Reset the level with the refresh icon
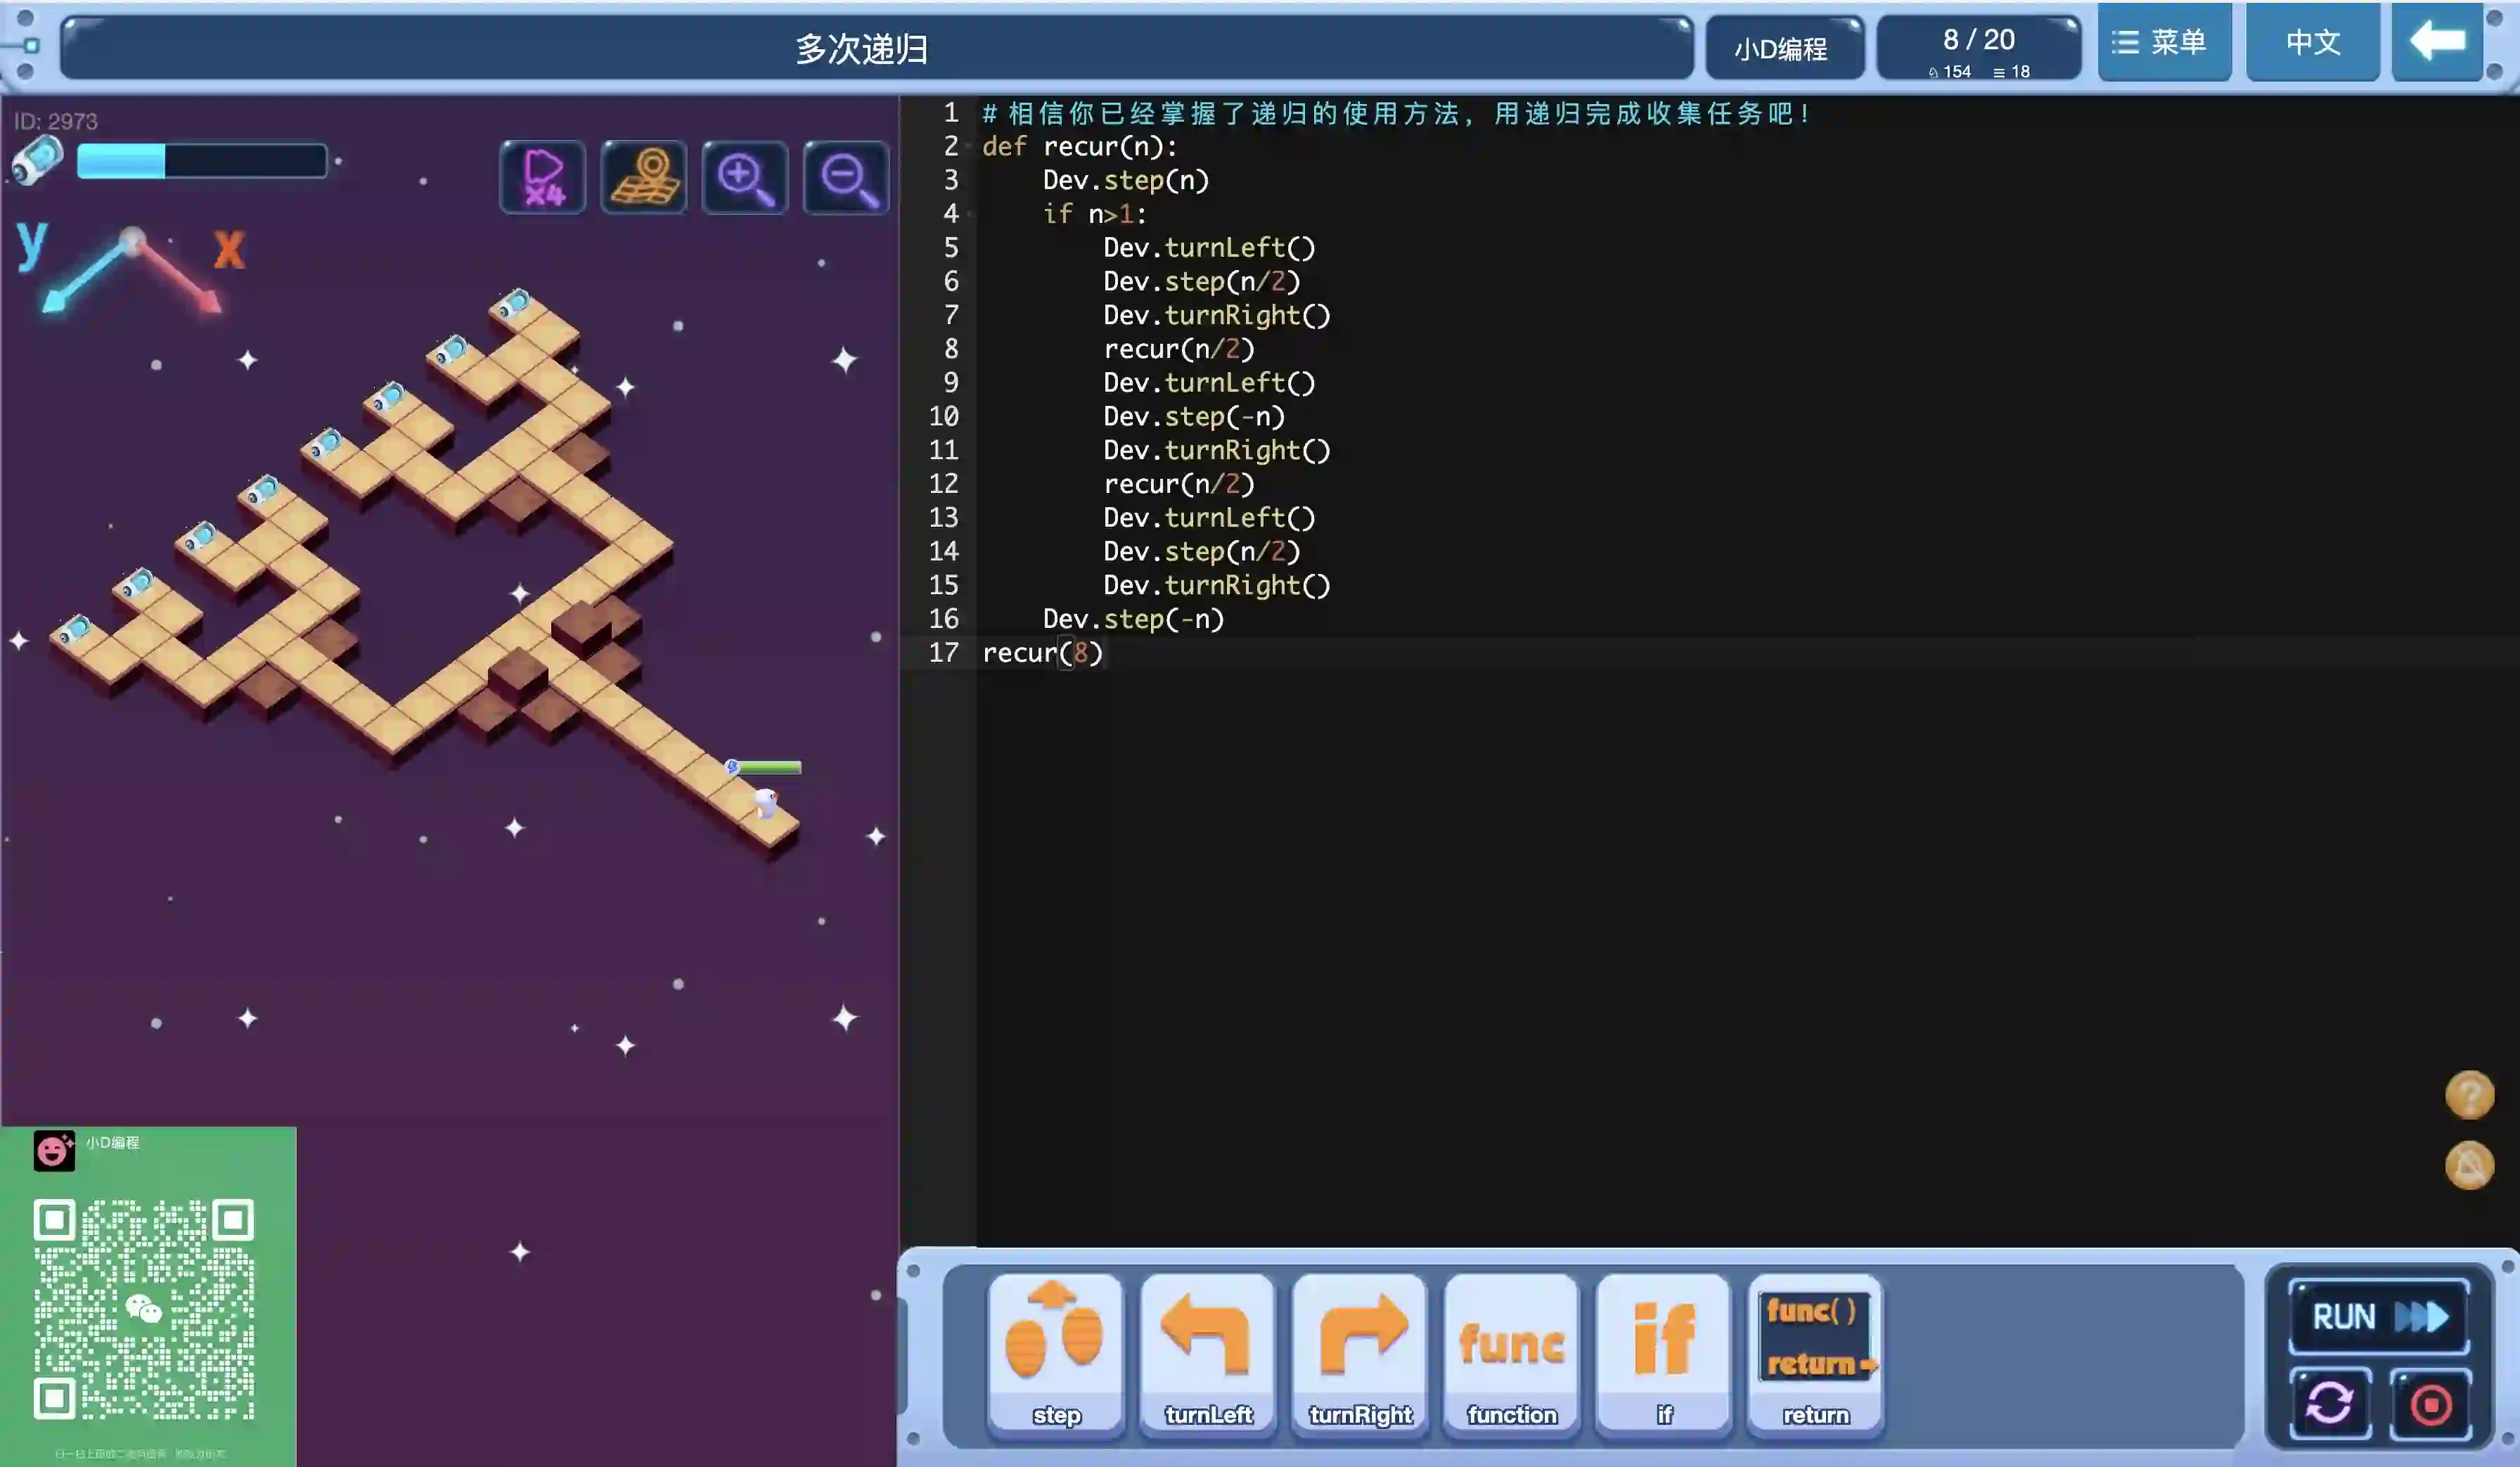Screen dimensions: 2520x1467 tap(2329, 1403)
